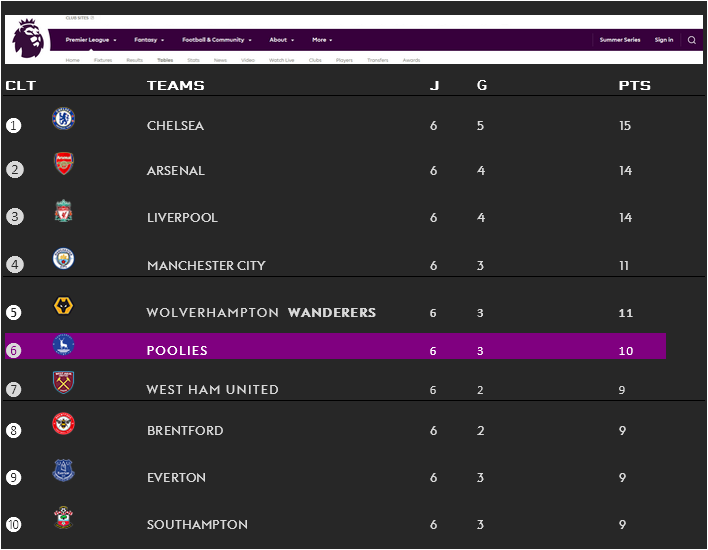The image size is (708, 550).
Task: Click the G column header
Action: (x=482, y=85)
